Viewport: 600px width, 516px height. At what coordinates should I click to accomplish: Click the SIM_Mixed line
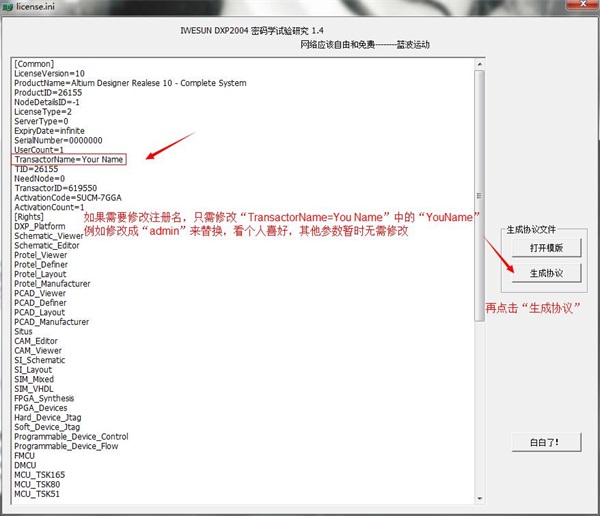[34, 379]
